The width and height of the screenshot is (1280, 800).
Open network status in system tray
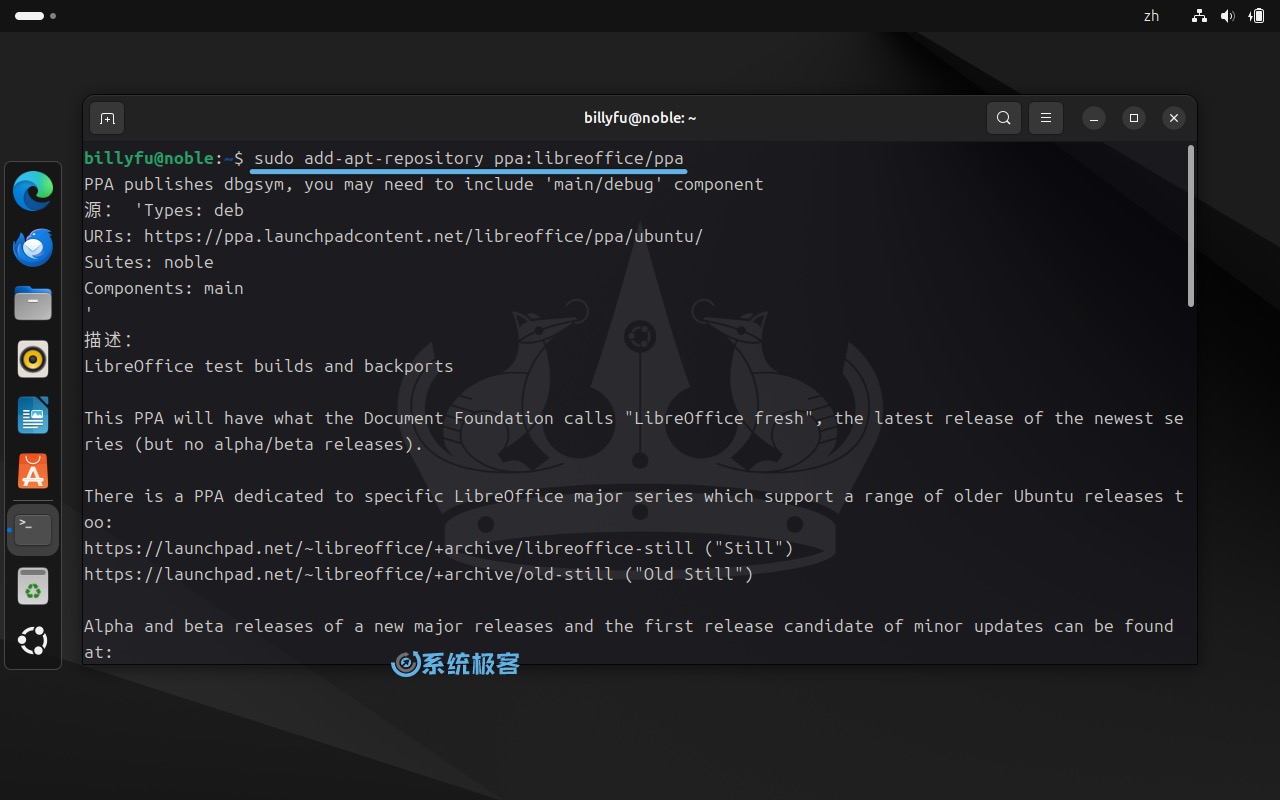click(x=1199, y=16)
